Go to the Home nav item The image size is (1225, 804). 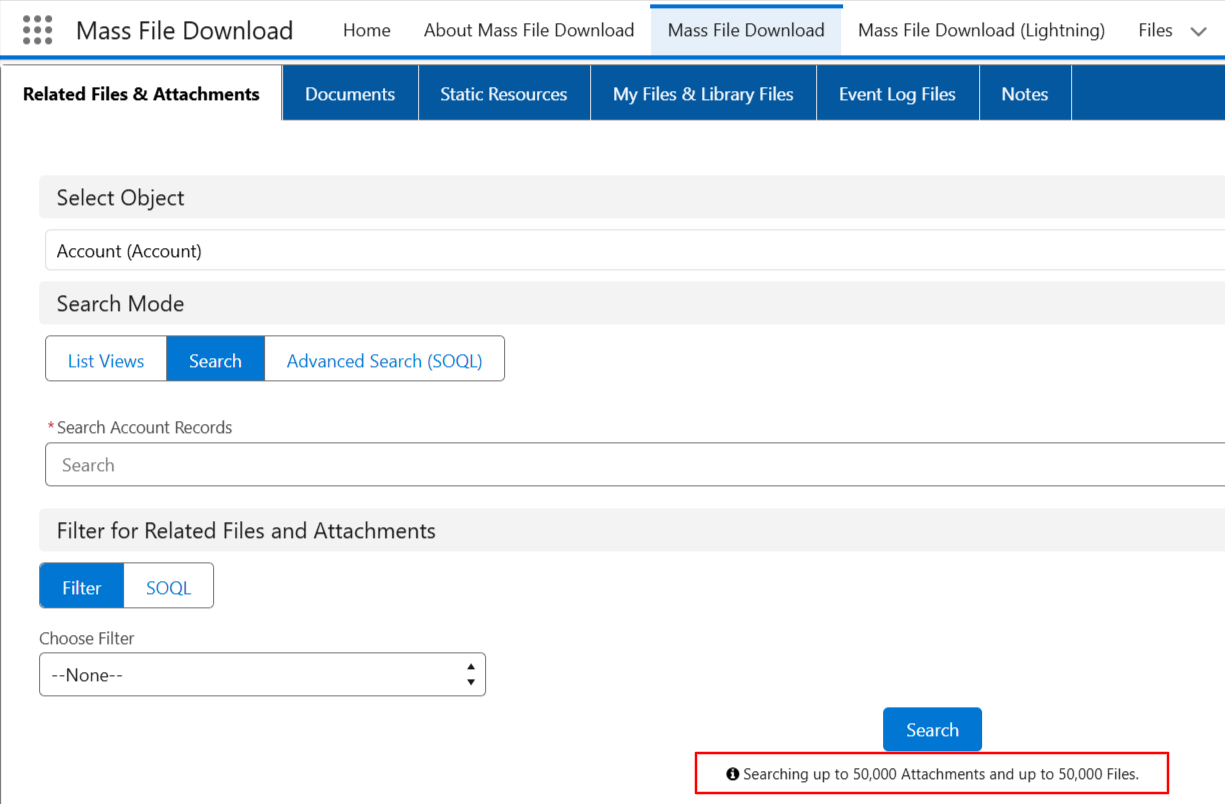coord(367,30)
